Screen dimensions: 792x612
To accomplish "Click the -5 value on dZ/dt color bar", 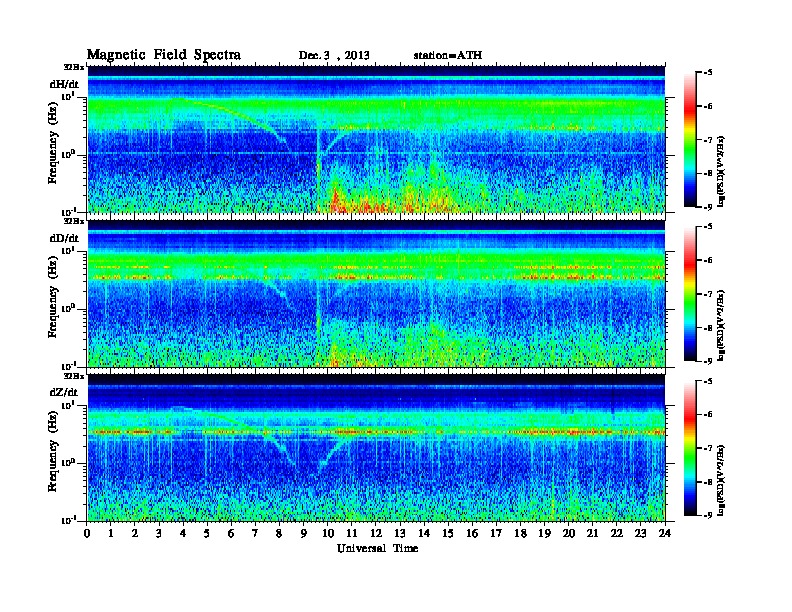I will pos(708,381).
